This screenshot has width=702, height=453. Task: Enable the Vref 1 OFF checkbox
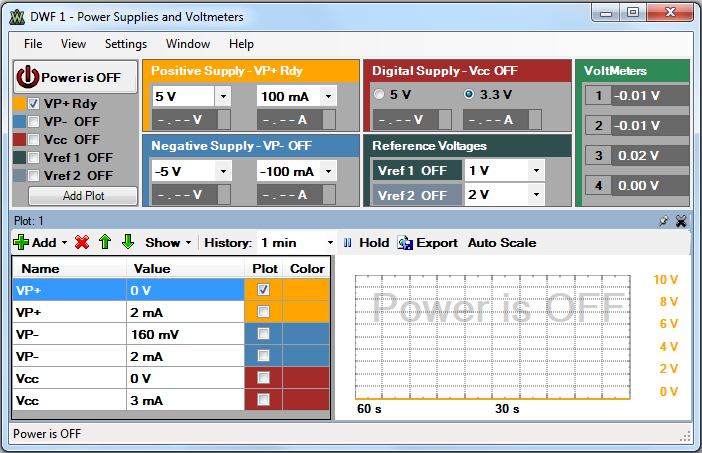[34, 158]
